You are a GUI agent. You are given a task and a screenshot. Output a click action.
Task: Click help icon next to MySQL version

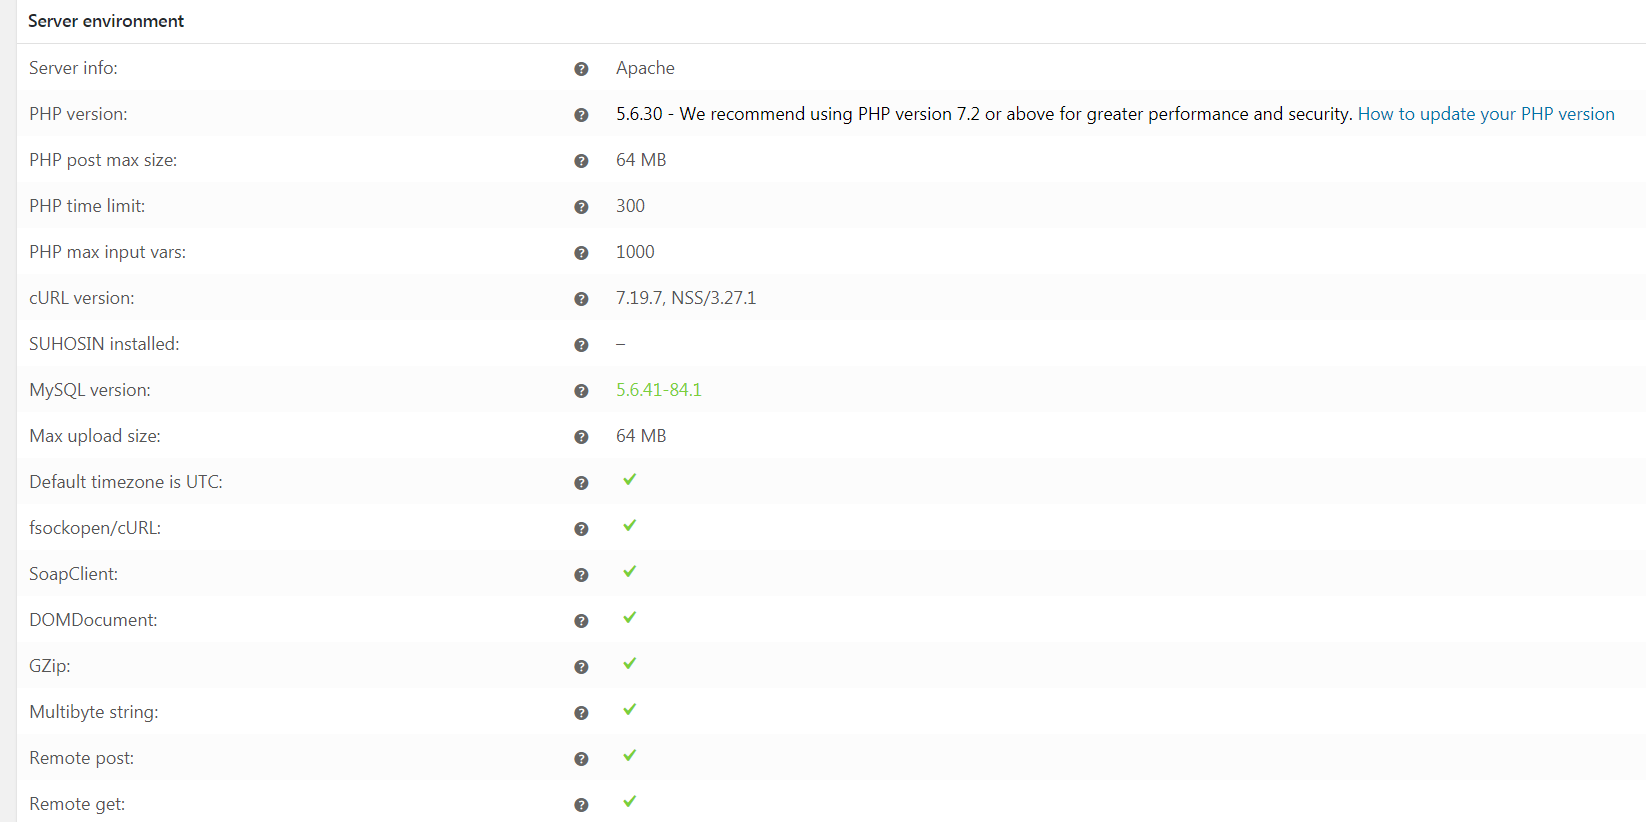click(581, 391)
